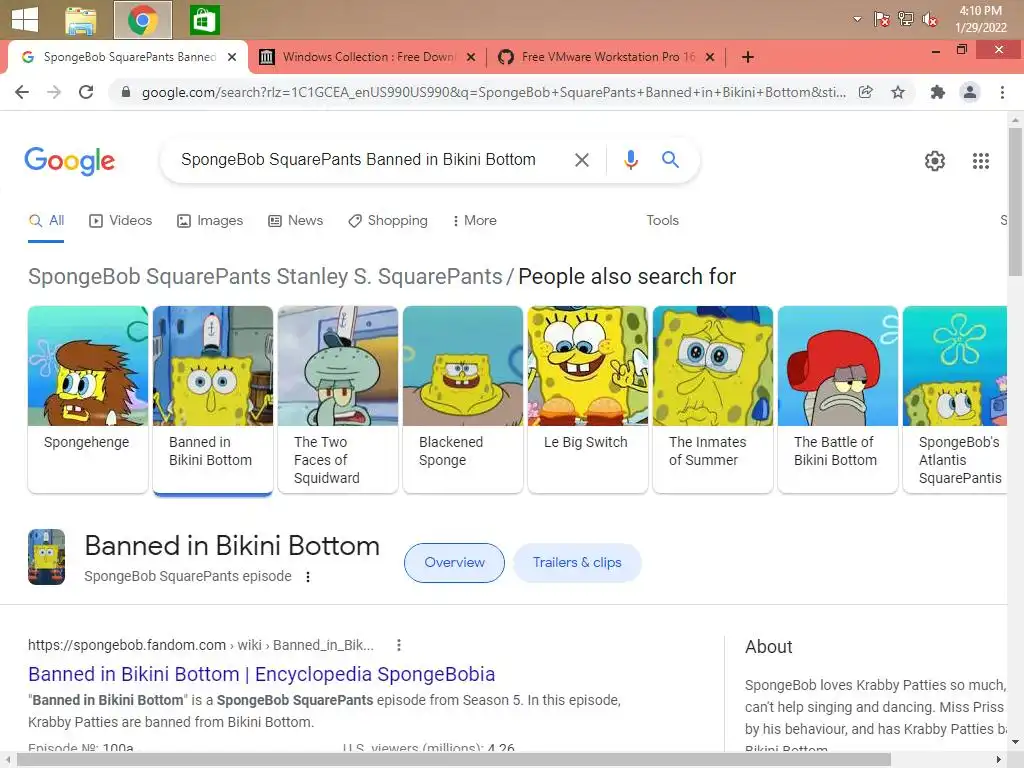Screen dimensions: 1024x768
Task: Click the muted volume tray icon
Action: [929, 20]
